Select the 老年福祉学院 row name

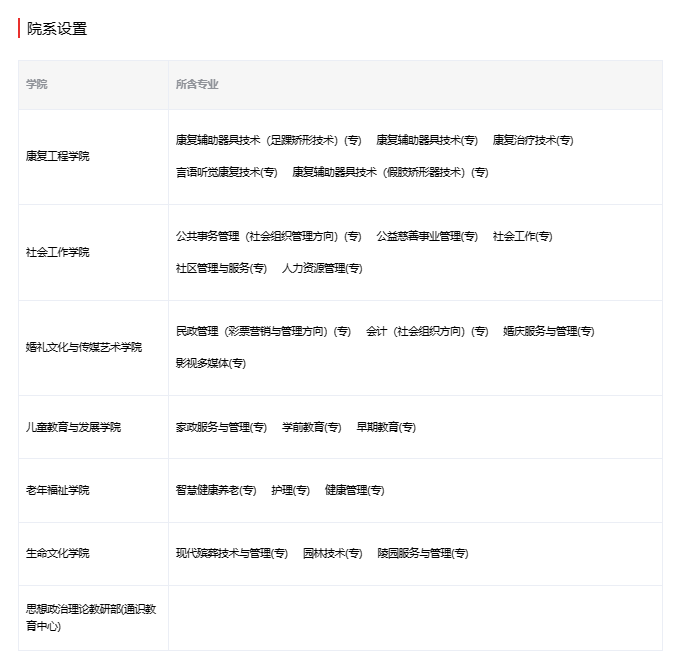click(x=58, y=490)
